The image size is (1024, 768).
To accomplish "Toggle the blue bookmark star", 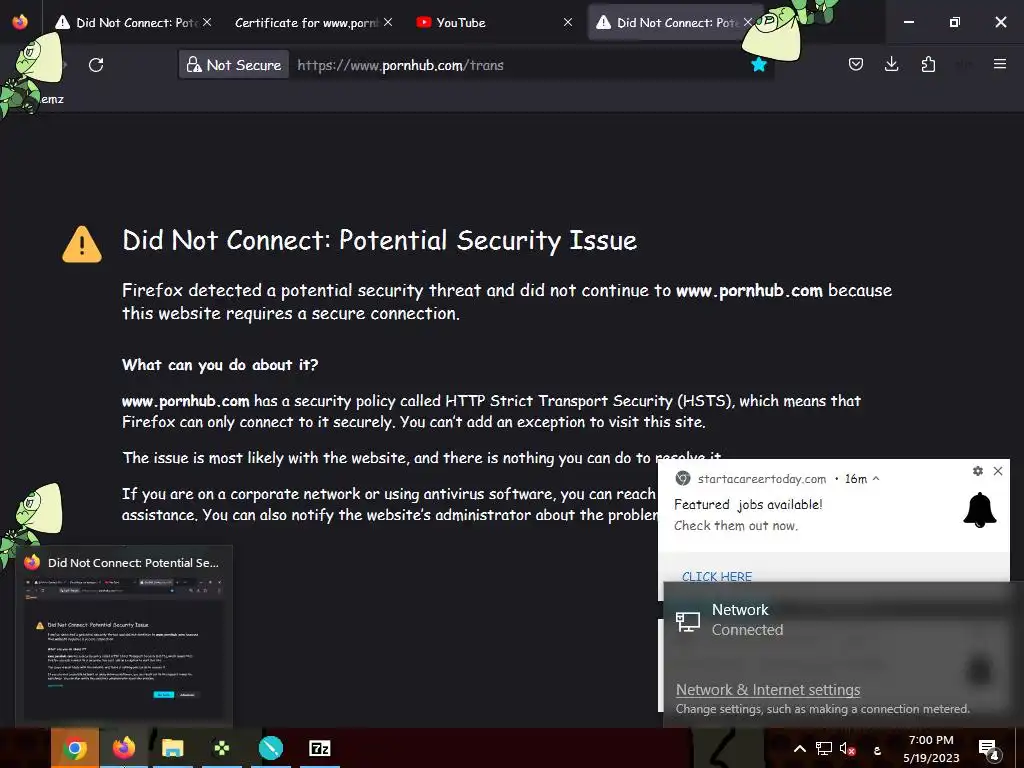I will coord(758,65).
